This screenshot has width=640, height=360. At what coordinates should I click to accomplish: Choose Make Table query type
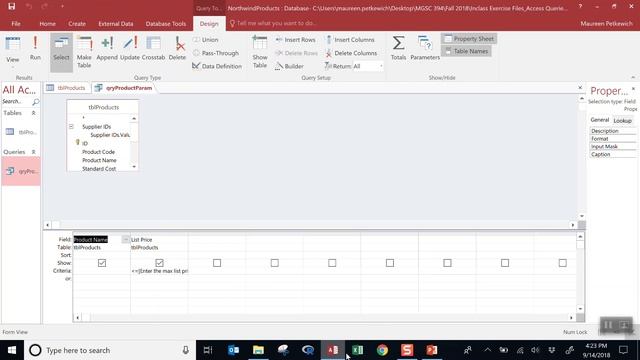[x=84, y=52]
